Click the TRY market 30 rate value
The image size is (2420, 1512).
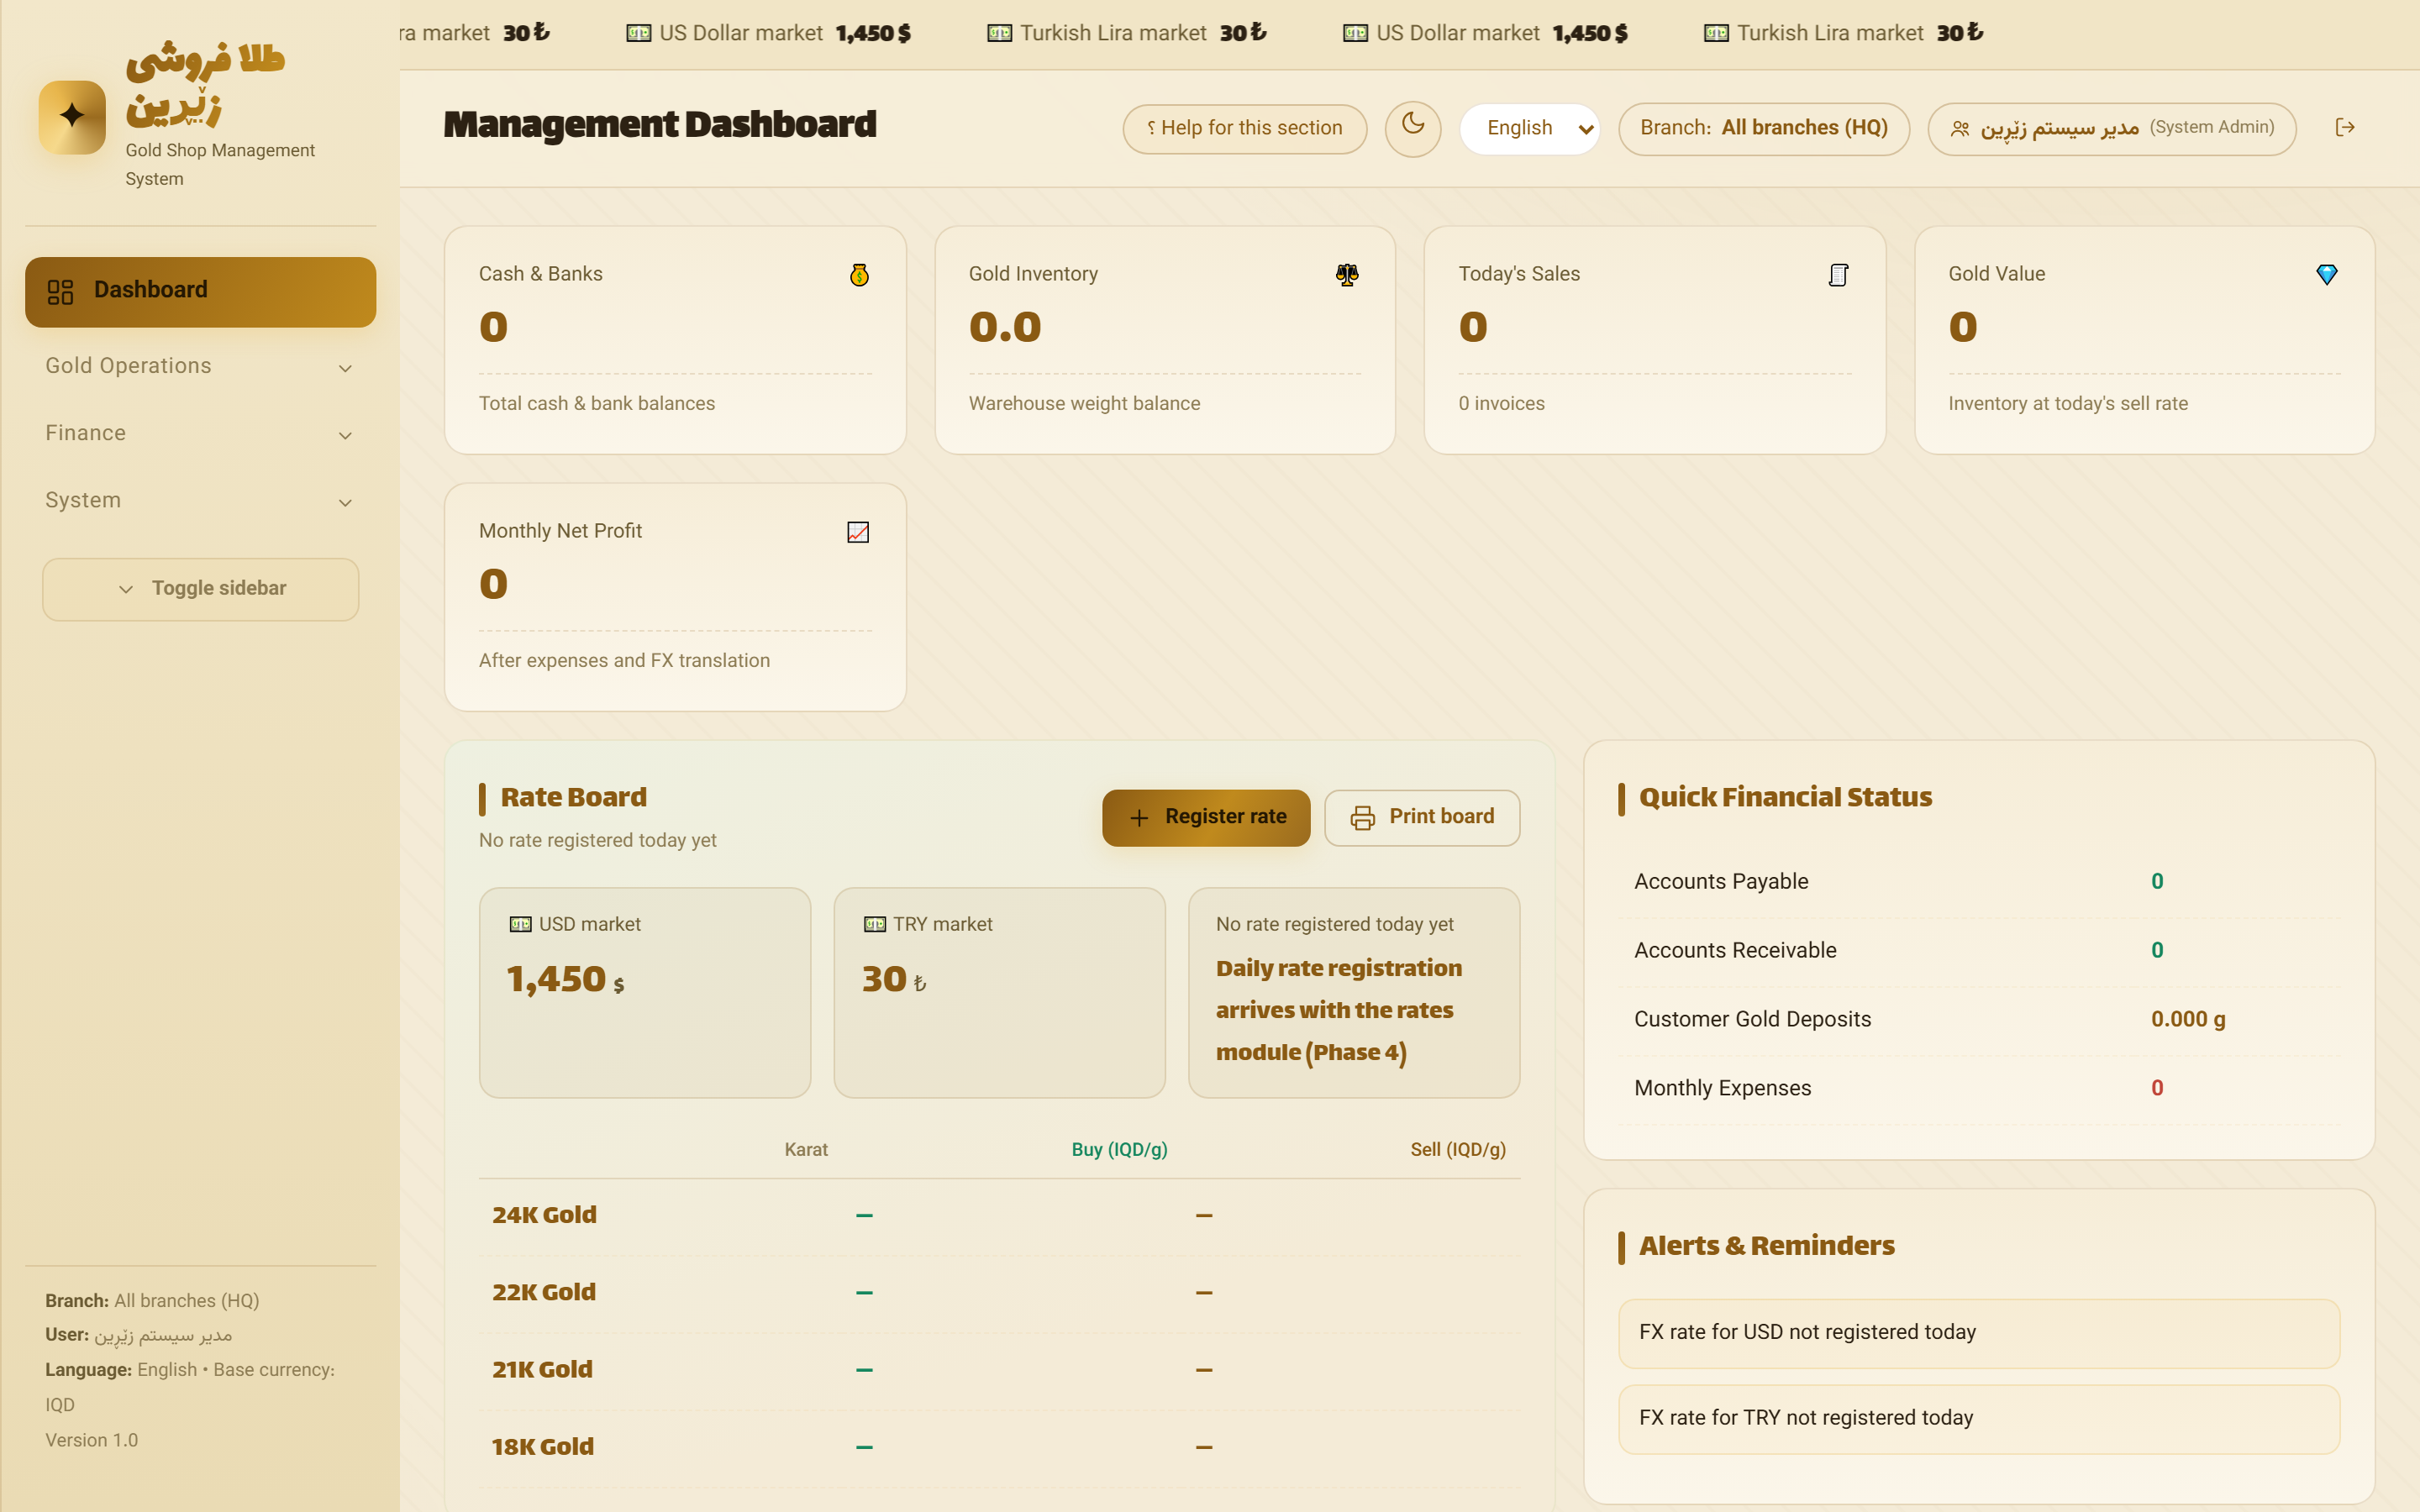click(894, 979)
